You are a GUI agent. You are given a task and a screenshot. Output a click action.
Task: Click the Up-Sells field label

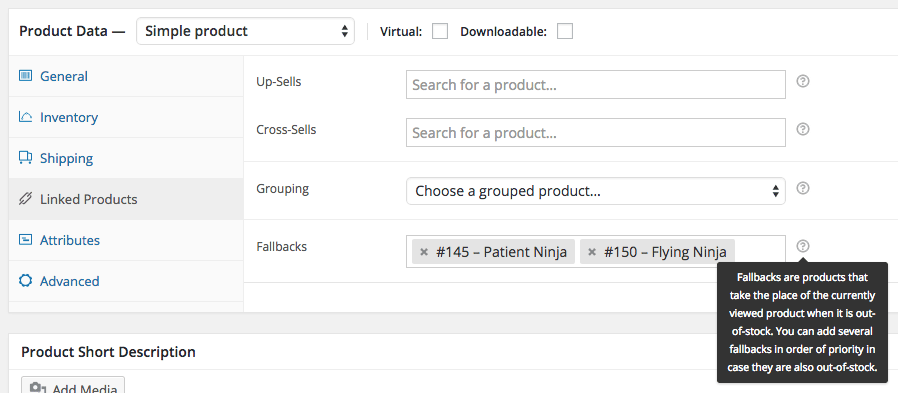click(278, 82)
